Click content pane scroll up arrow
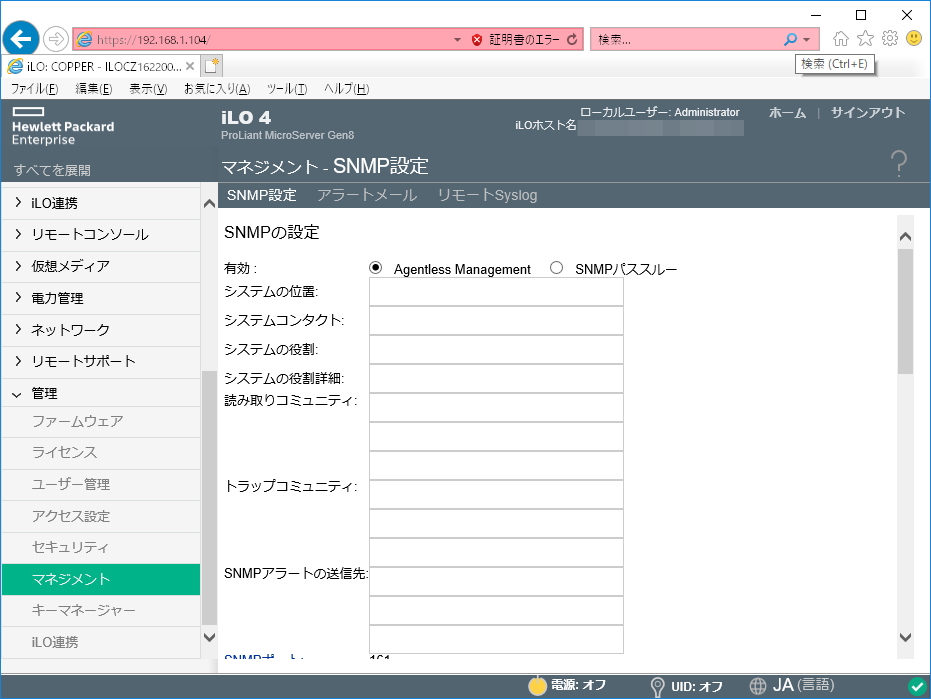This screenshot has width=931, height=699. [x=905, y=236]
